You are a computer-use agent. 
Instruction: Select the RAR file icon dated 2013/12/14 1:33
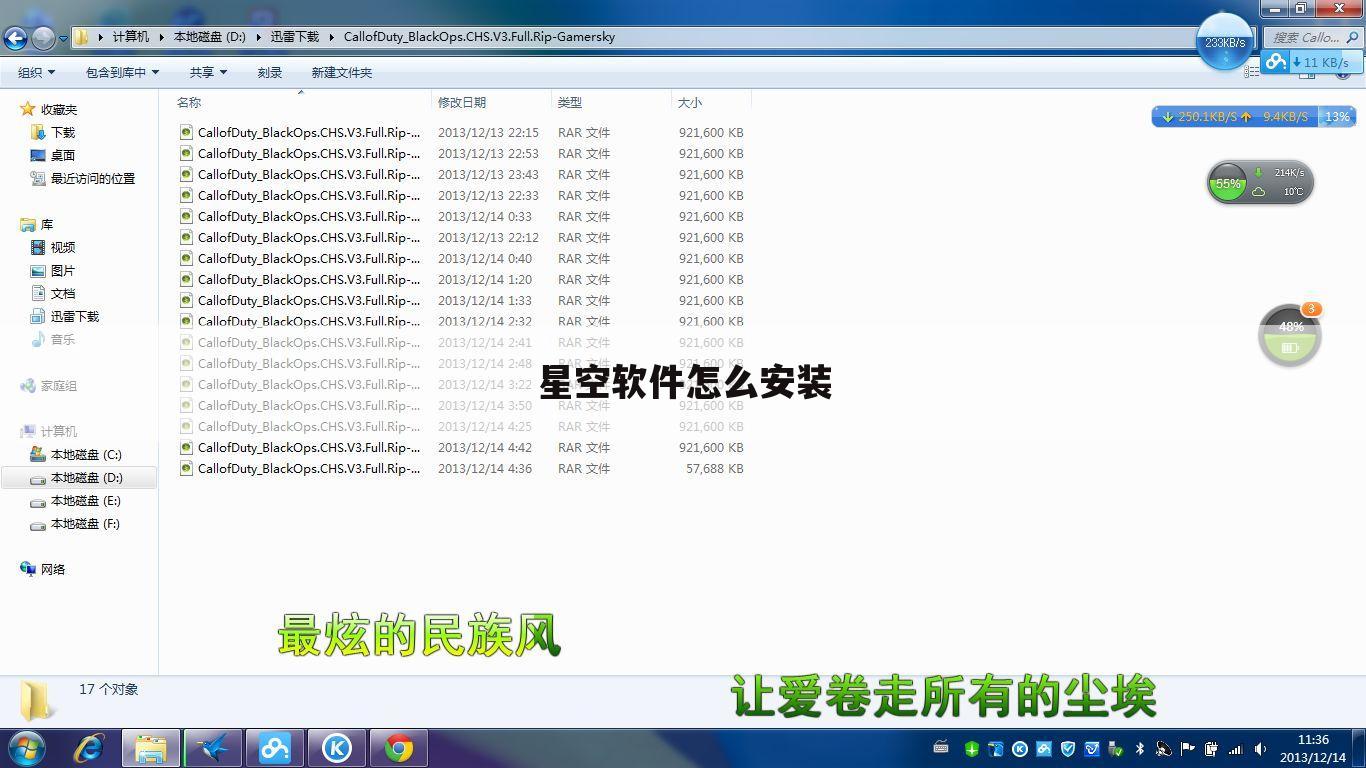pyautogui.click(x=186, y=300)
